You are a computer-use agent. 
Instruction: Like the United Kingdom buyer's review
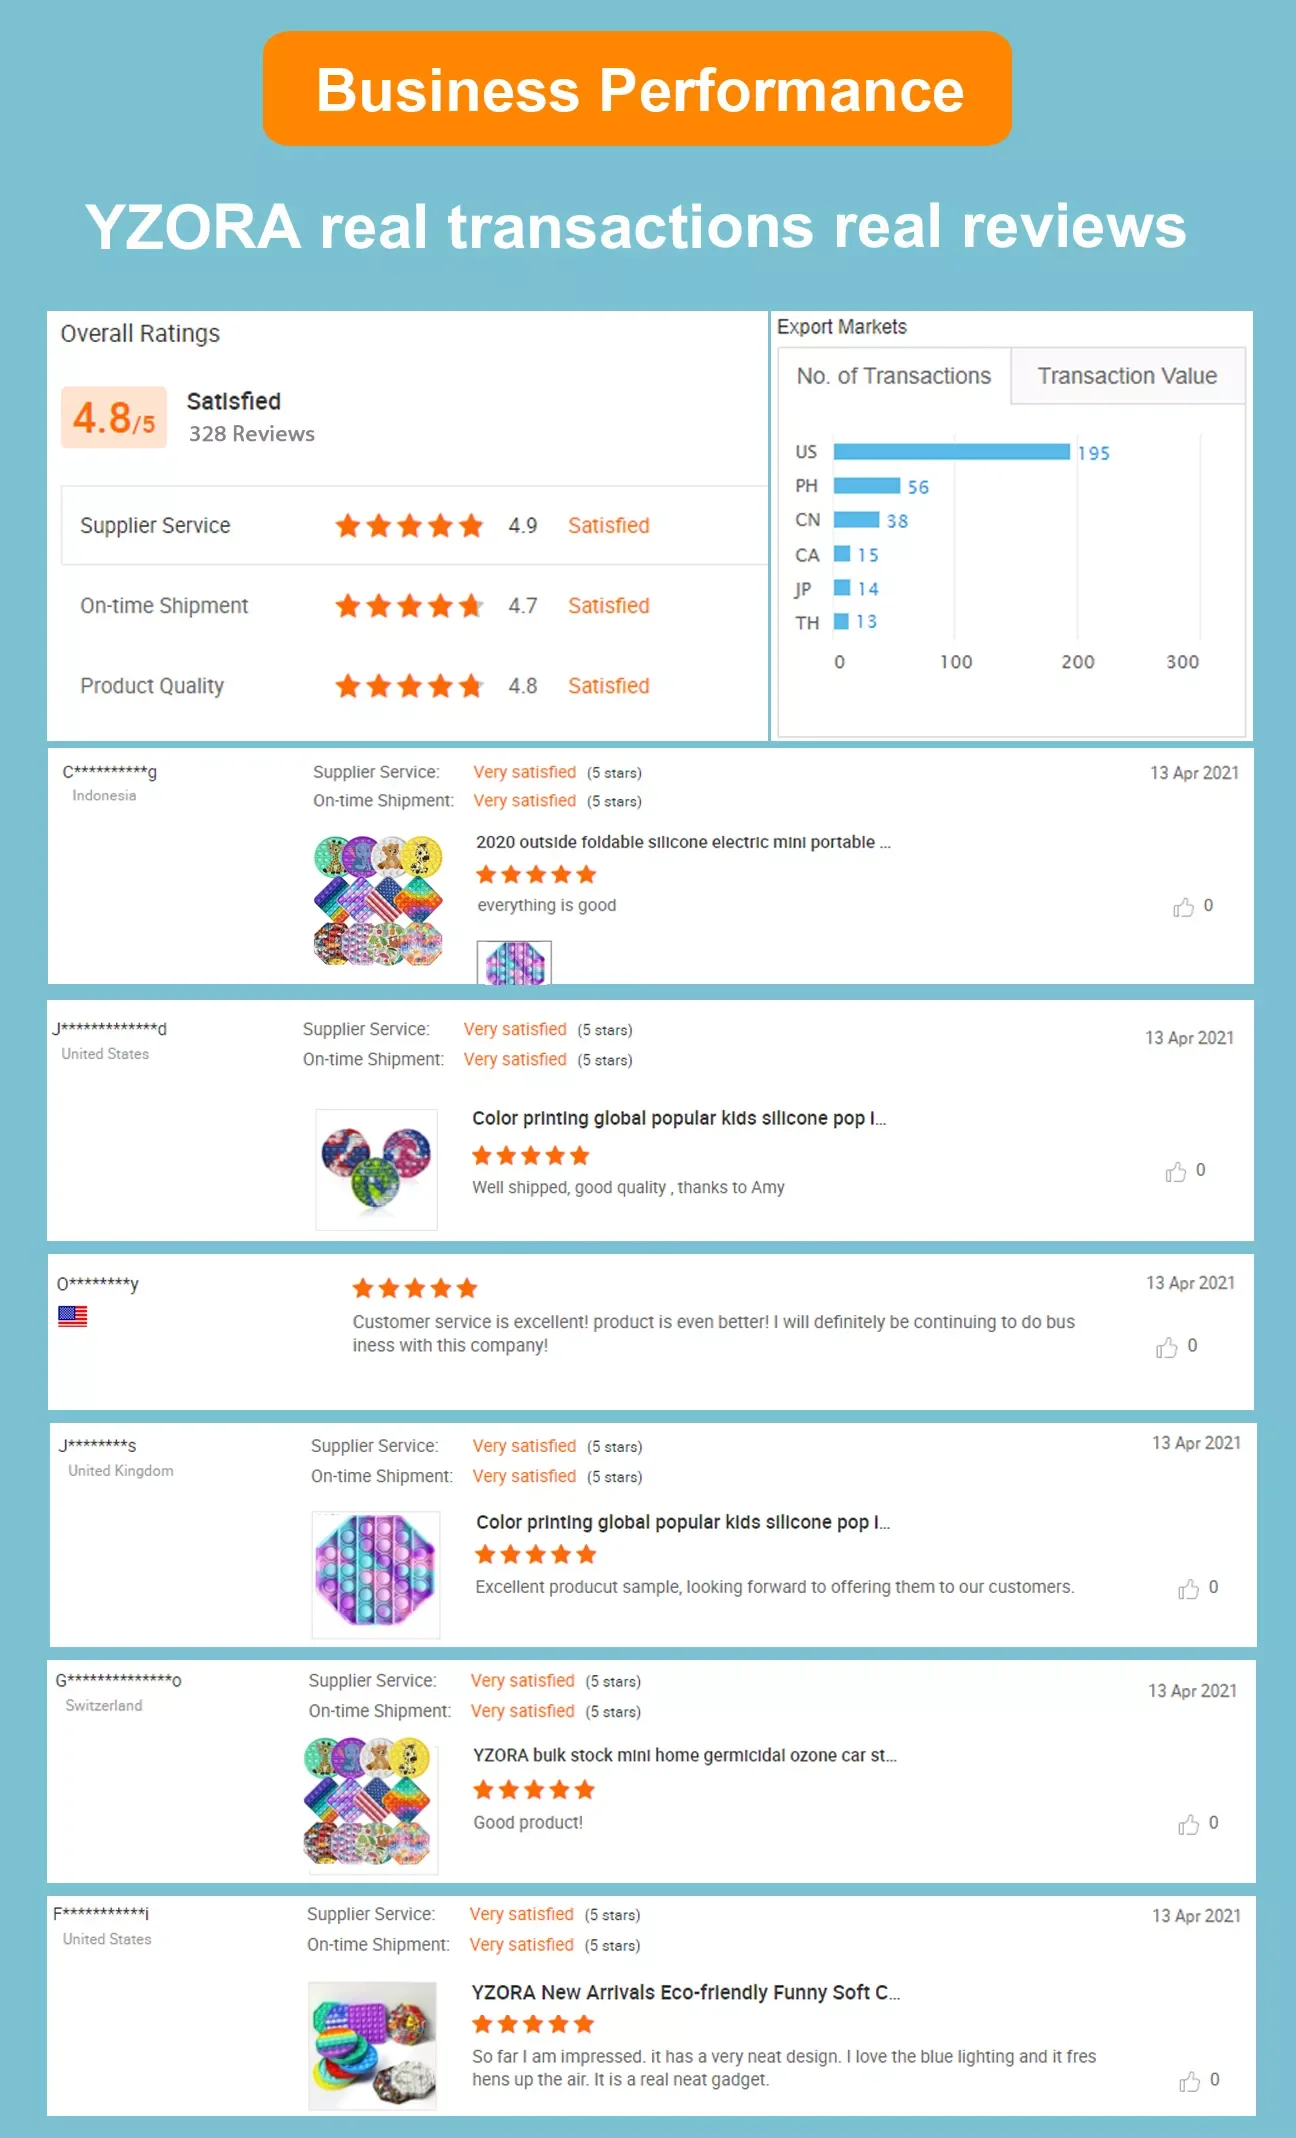(1188, 1588)
